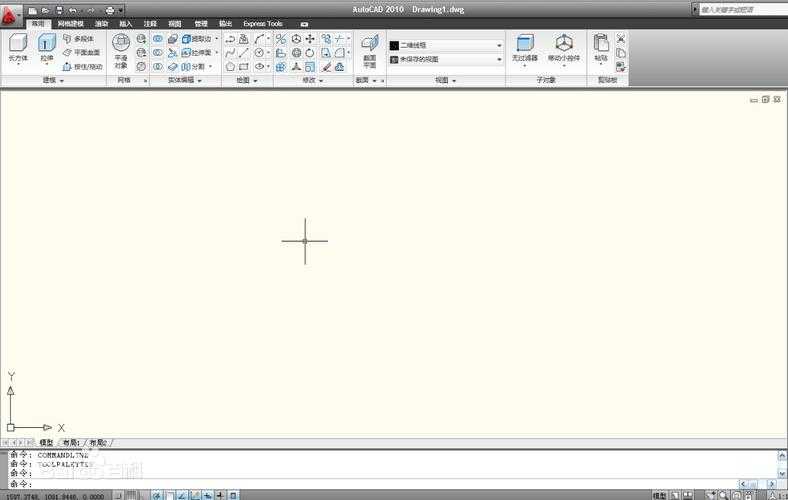
Task: Click the 无过滤器 (No Filter) subobject icon
Action: [x=525, y=44]
